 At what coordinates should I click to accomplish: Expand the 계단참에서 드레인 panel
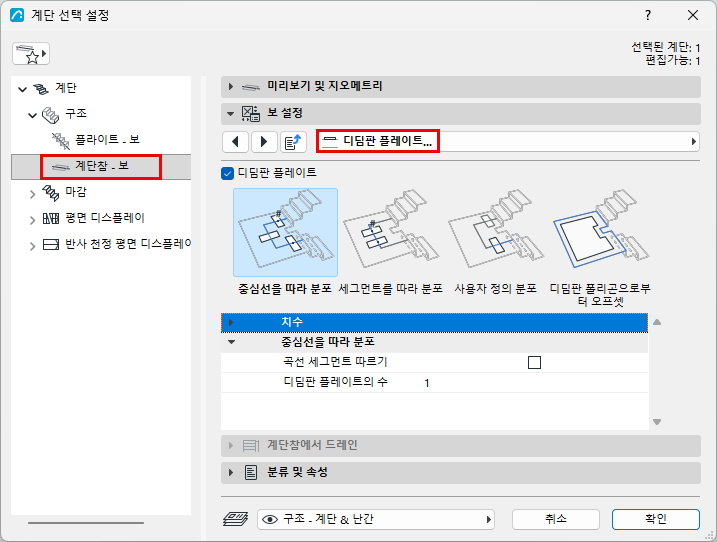[x=230, y=445]
